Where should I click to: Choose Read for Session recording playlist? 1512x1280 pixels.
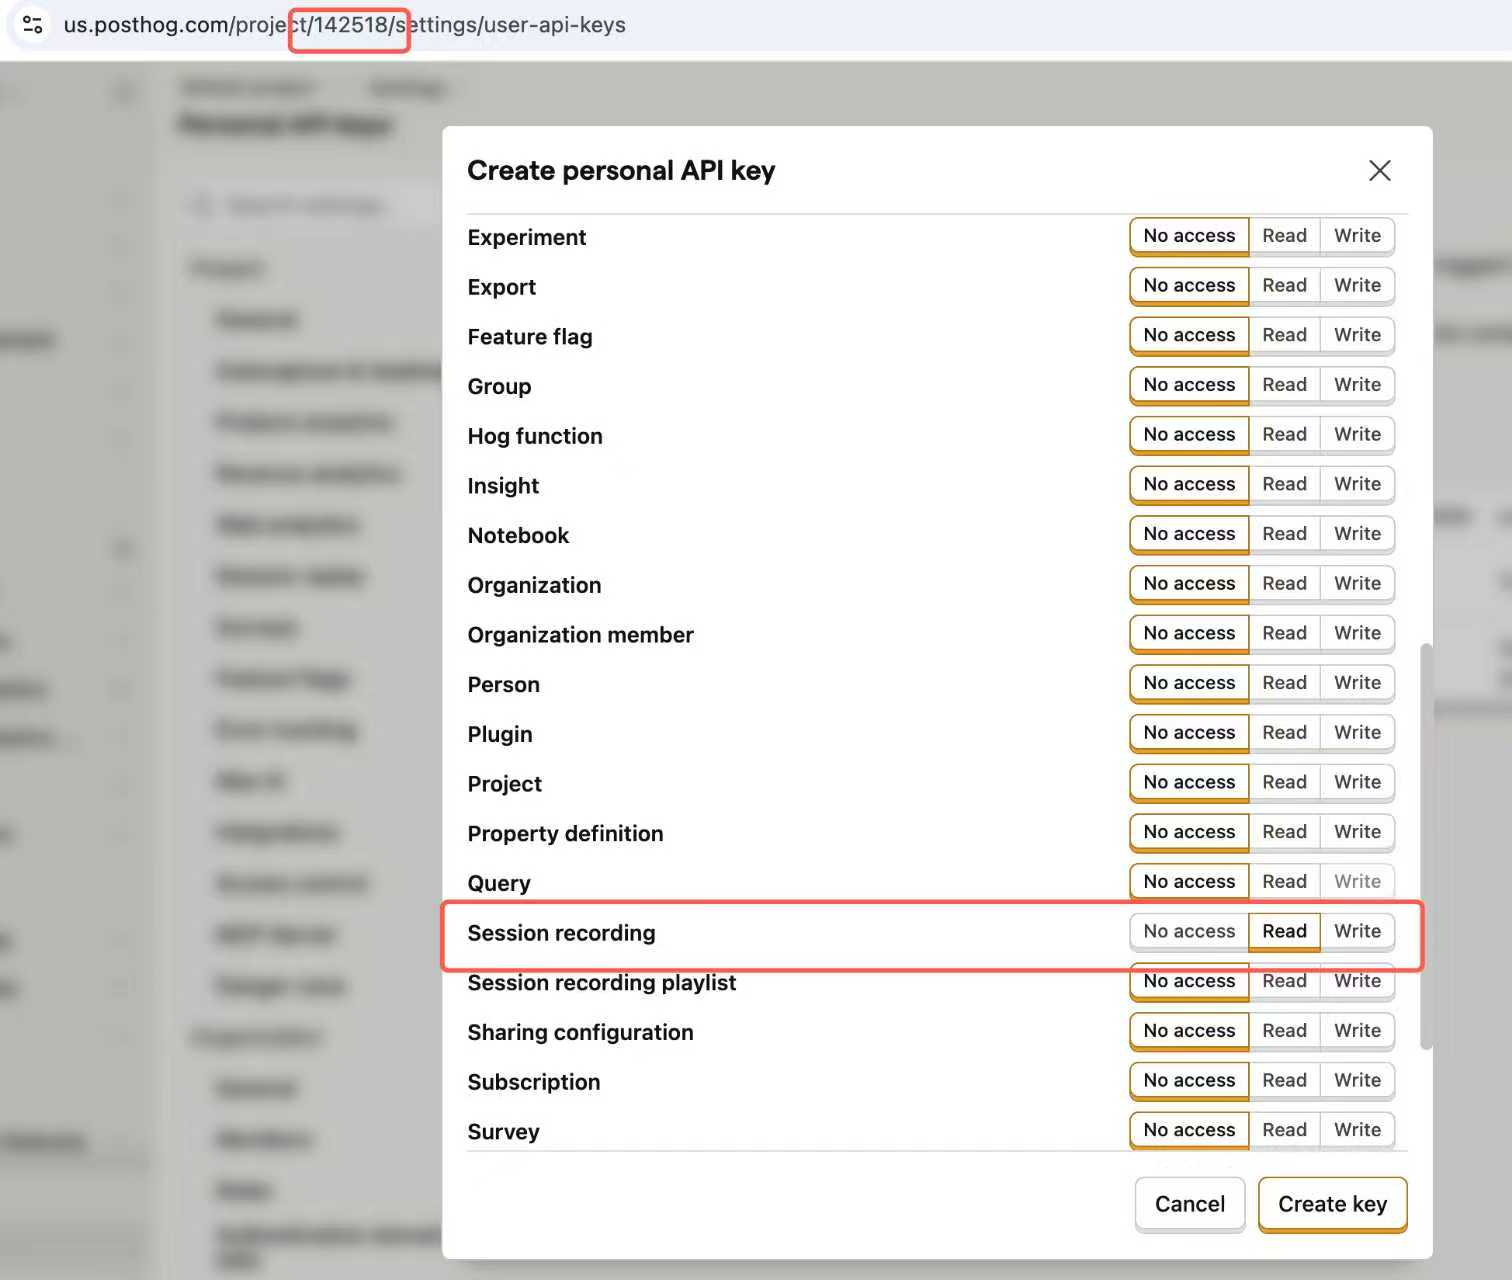[1284, 982]
